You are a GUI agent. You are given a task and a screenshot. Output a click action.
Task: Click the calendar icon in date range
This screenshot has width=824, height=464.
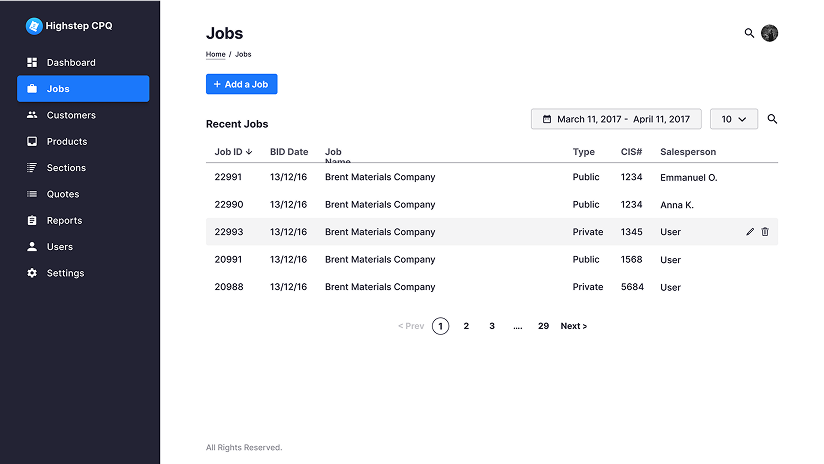[546, 119]
